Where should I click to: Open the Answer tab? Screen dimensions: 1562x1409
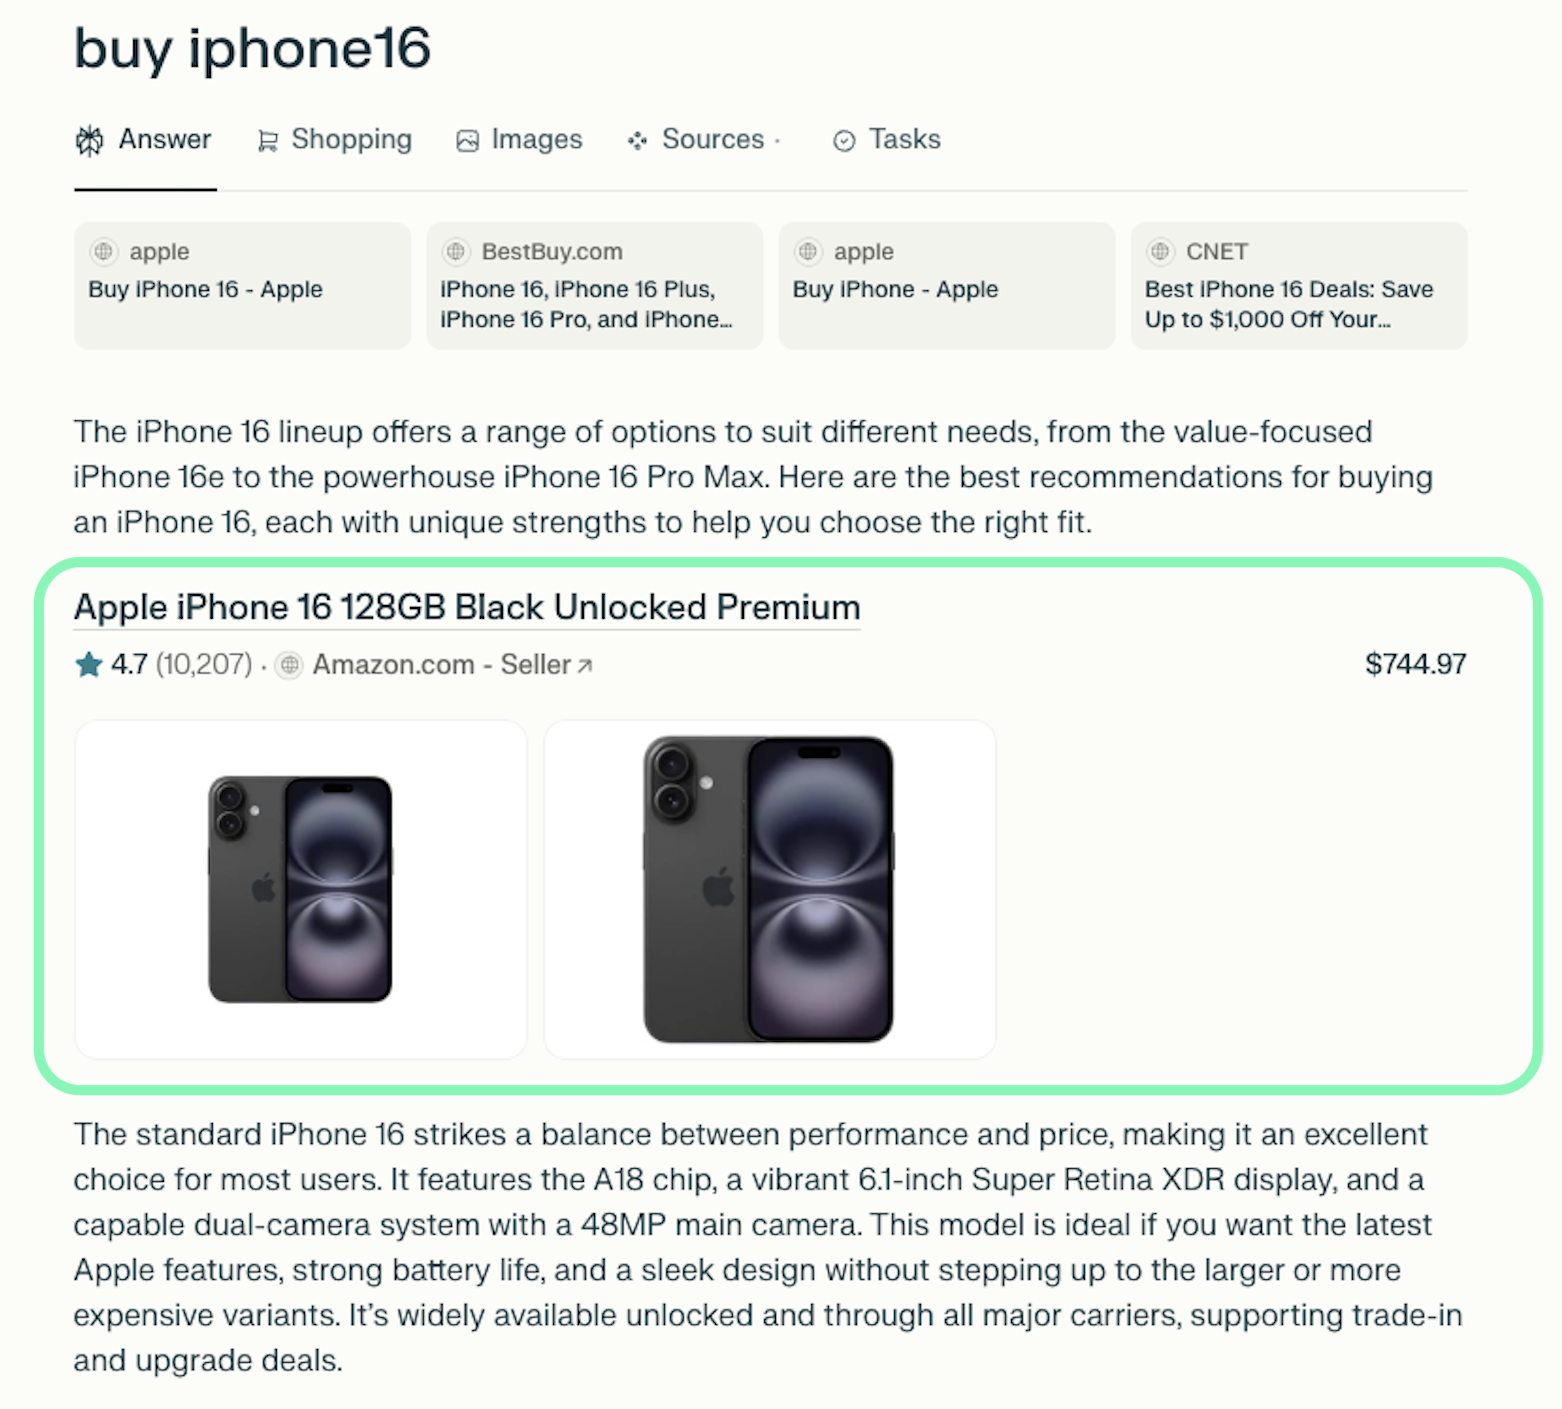pos(145,140)
